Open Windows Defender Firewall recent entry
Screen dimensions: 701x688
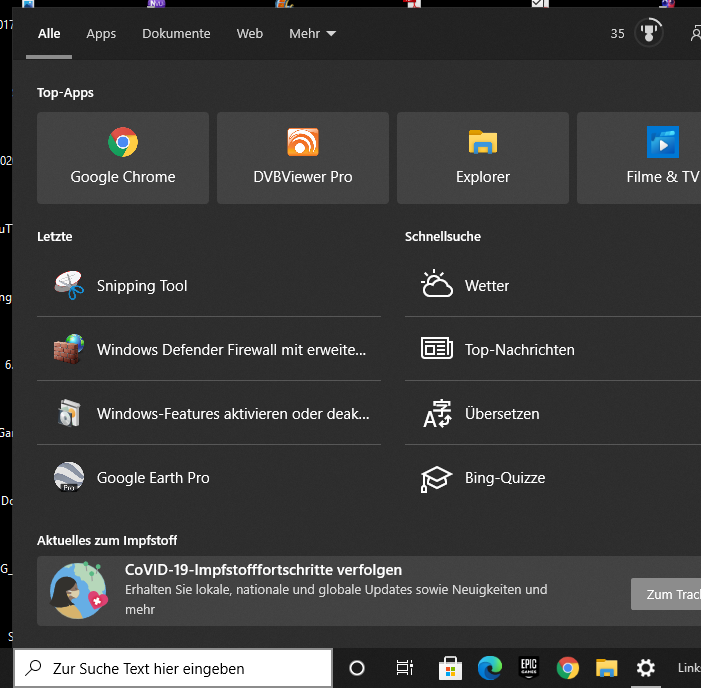tap(209, 349)
